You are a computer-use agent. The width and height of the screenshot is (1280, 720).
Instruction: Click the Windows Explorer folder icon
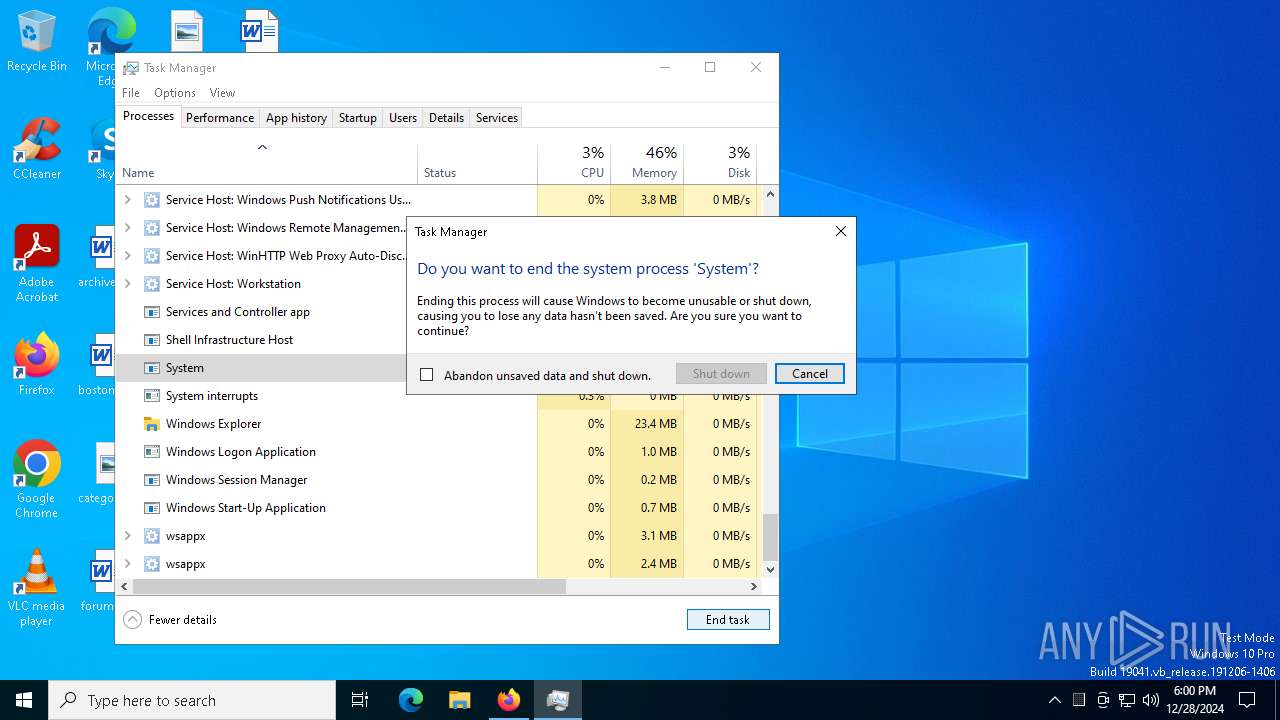click(x=152, y=424)
